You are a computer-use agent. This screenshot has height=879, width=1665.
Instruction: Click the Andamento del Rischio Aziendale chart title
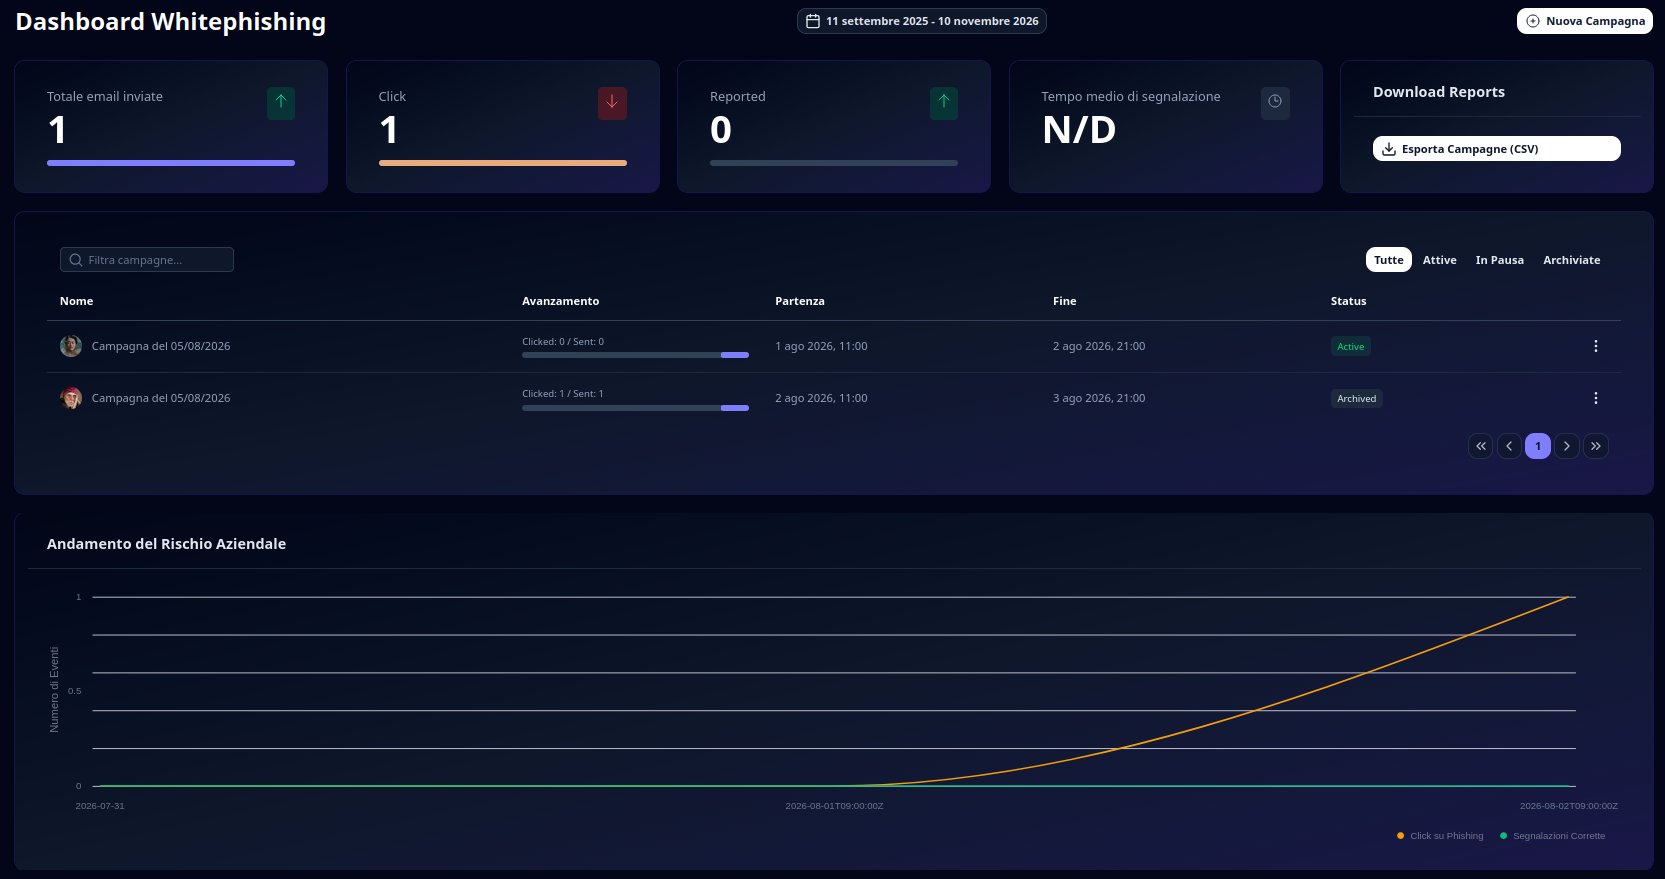(x=166, y=544)
